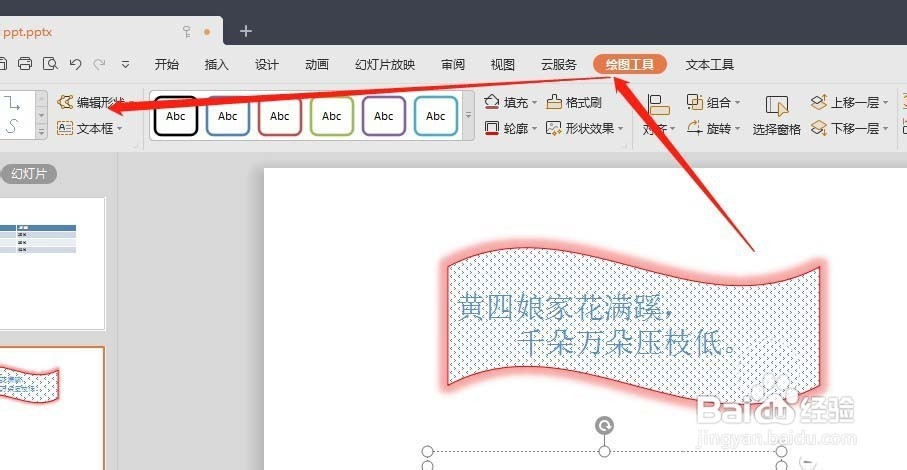Open the 开始 ribbon tab

click(167, 64)
